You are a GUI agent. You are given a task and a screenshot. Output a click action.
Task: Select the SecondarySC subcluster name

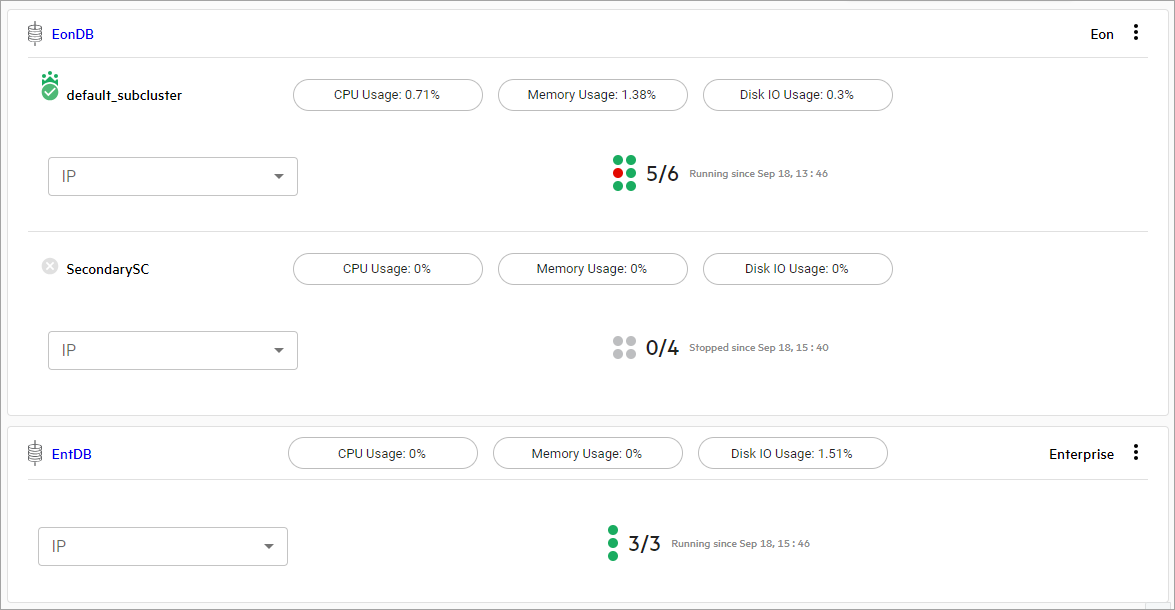(x=108, y=269)
